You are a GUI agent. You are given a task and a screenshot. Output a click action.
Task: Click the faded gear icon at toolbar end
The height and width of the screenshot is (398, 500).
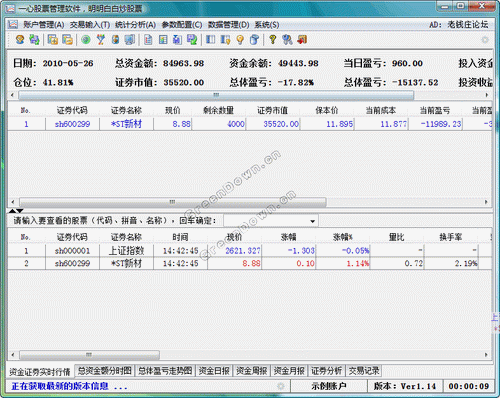pos(485,40)
